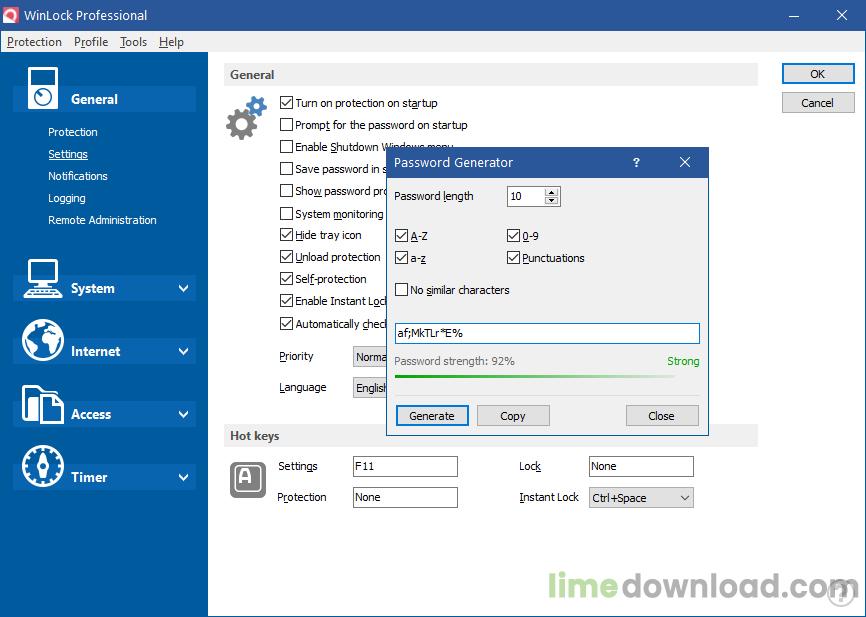
Task: Click the Hot keys keyboard key icon
Action: point(247,479)
